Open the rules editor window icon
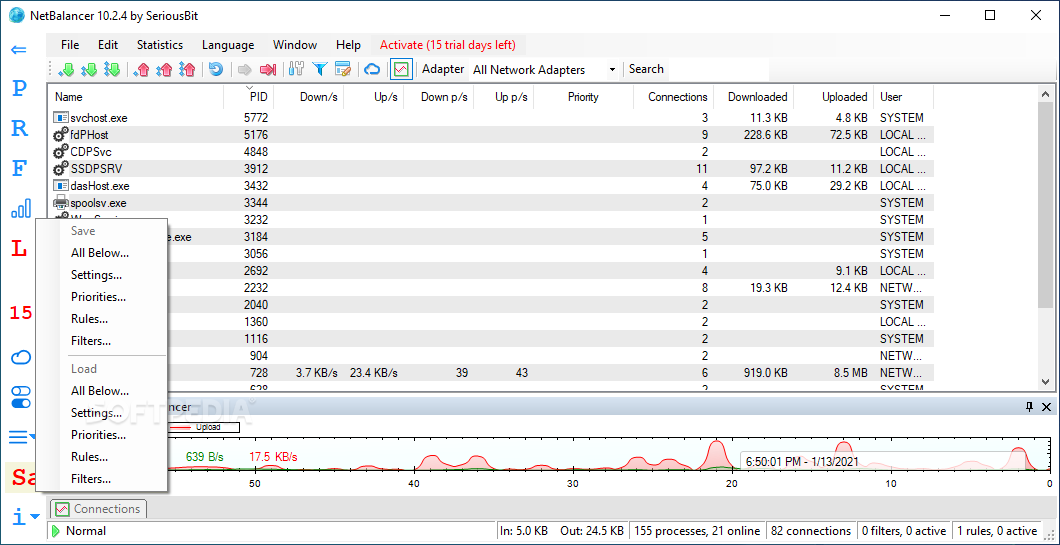The width and height of the screenshot is (1060, 545). pos(343,69)
